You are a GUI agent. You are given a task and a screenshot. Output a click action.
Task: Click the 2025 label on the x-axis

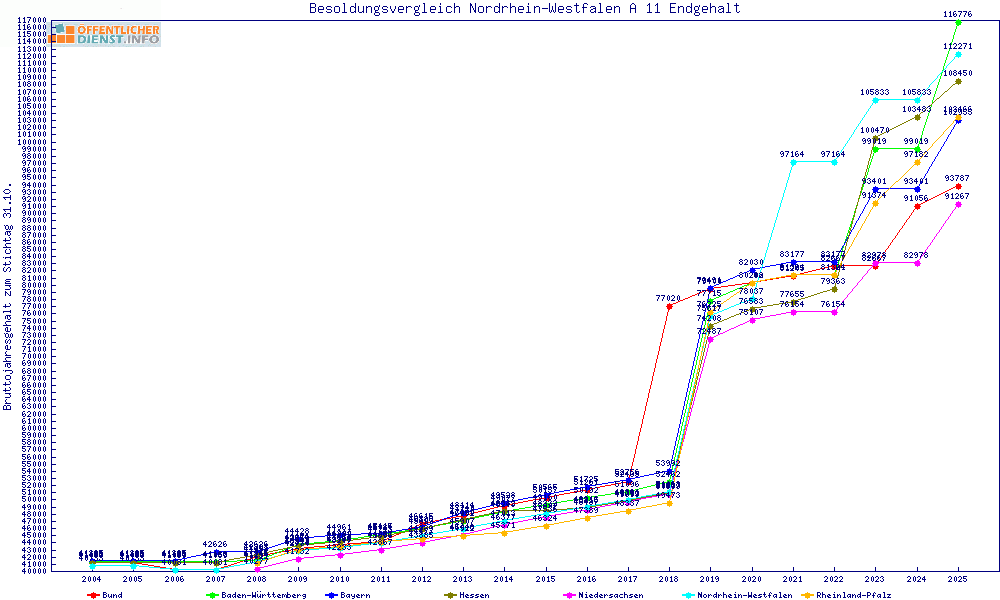point(958,579)
